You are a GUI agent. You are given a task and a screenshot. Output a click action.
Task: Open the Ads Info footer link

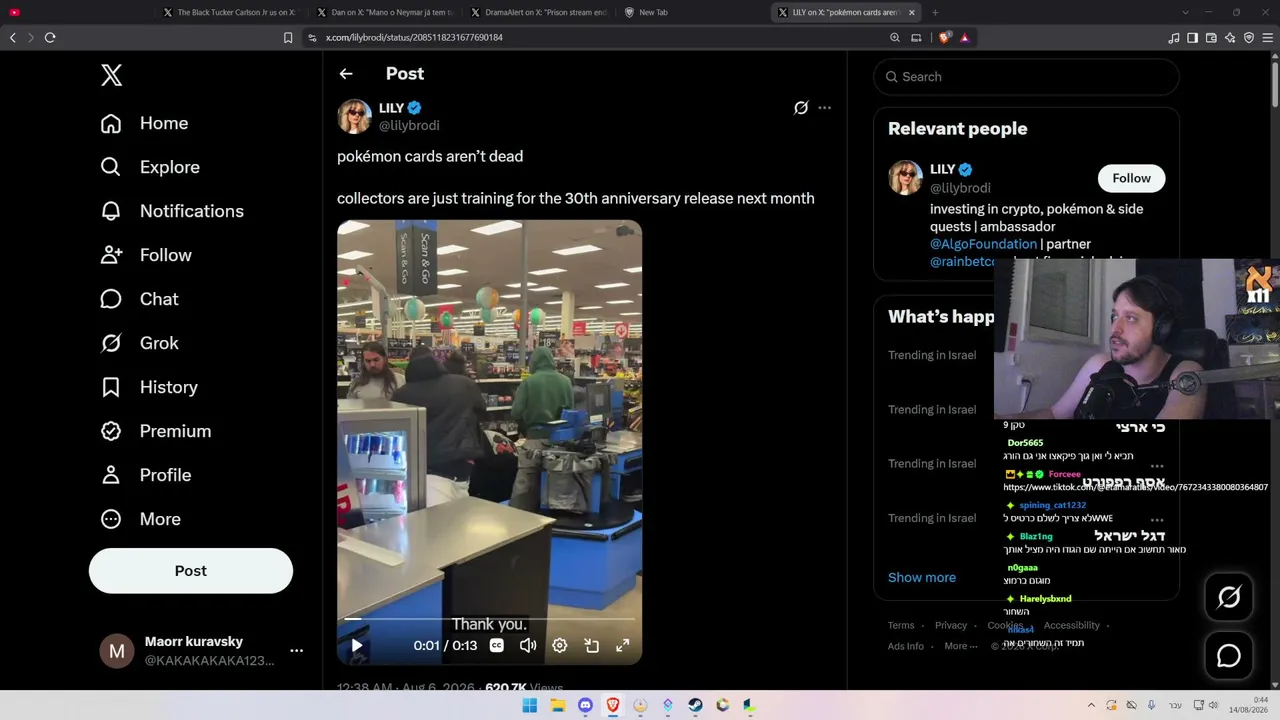click(x=906, y=646)
